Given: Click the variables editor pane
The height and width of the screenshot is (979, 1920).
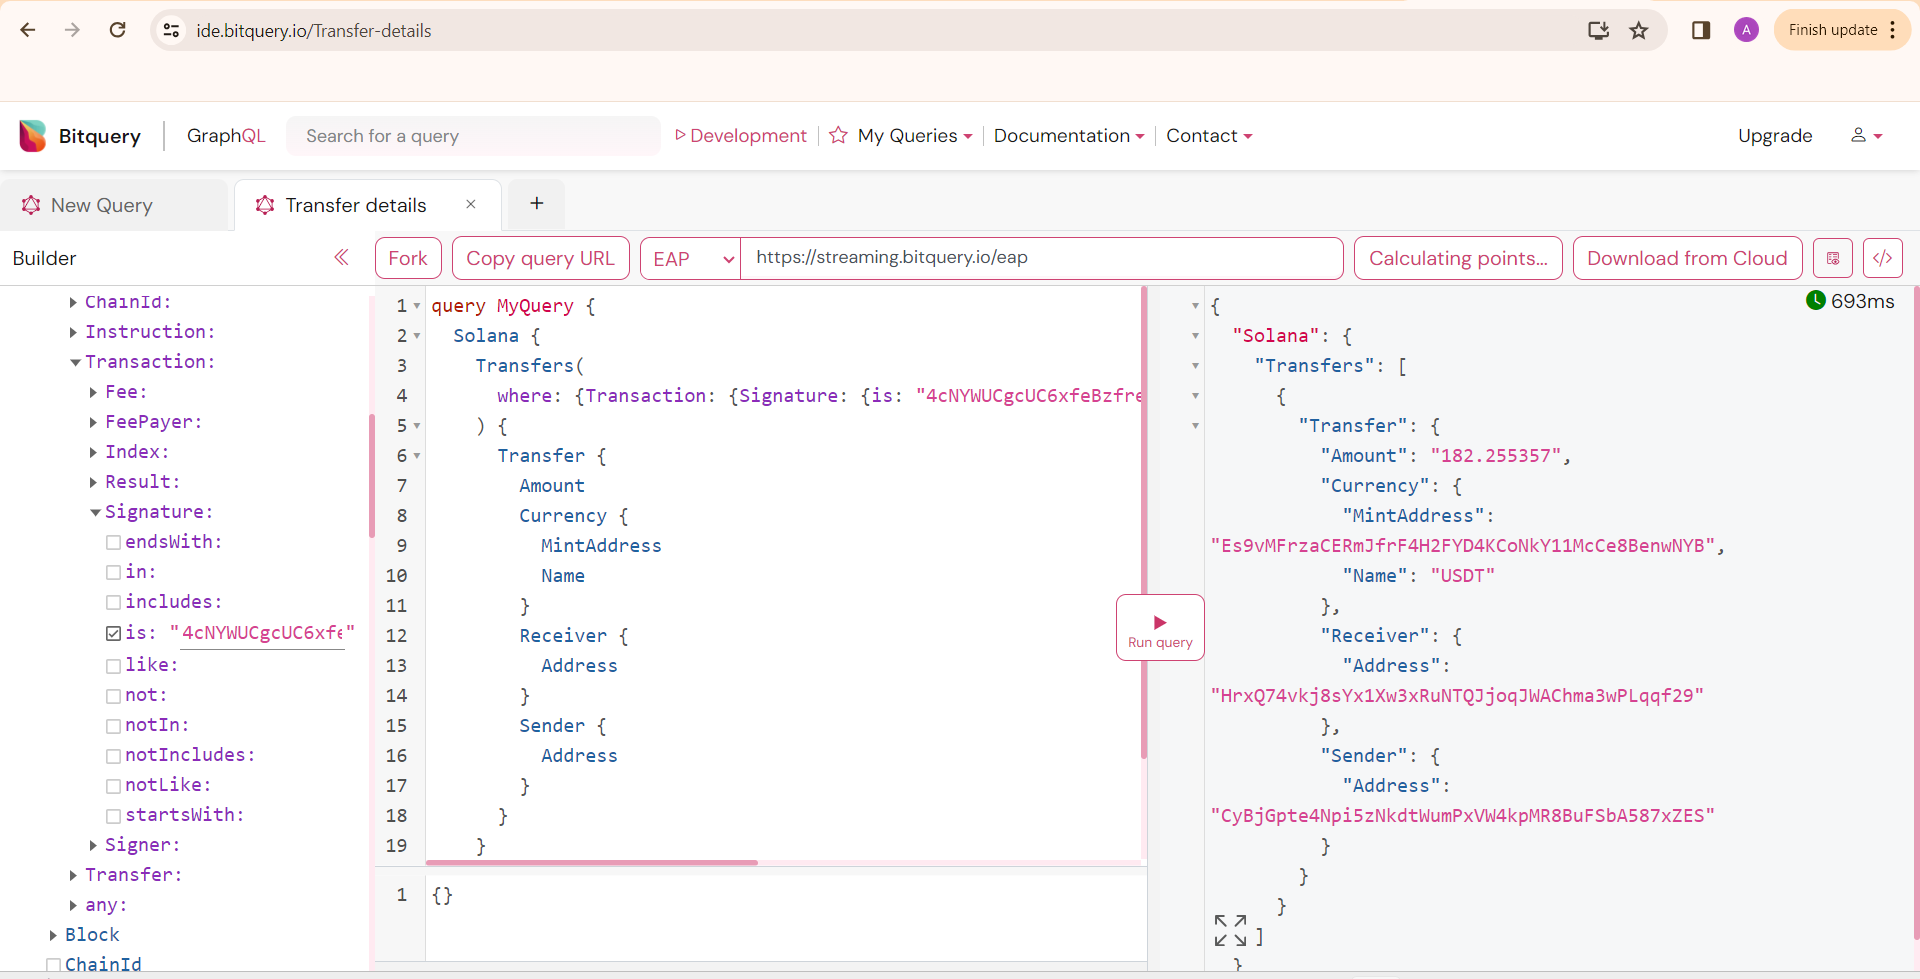Looking at the screenshot, I should (x=787, y=920).
